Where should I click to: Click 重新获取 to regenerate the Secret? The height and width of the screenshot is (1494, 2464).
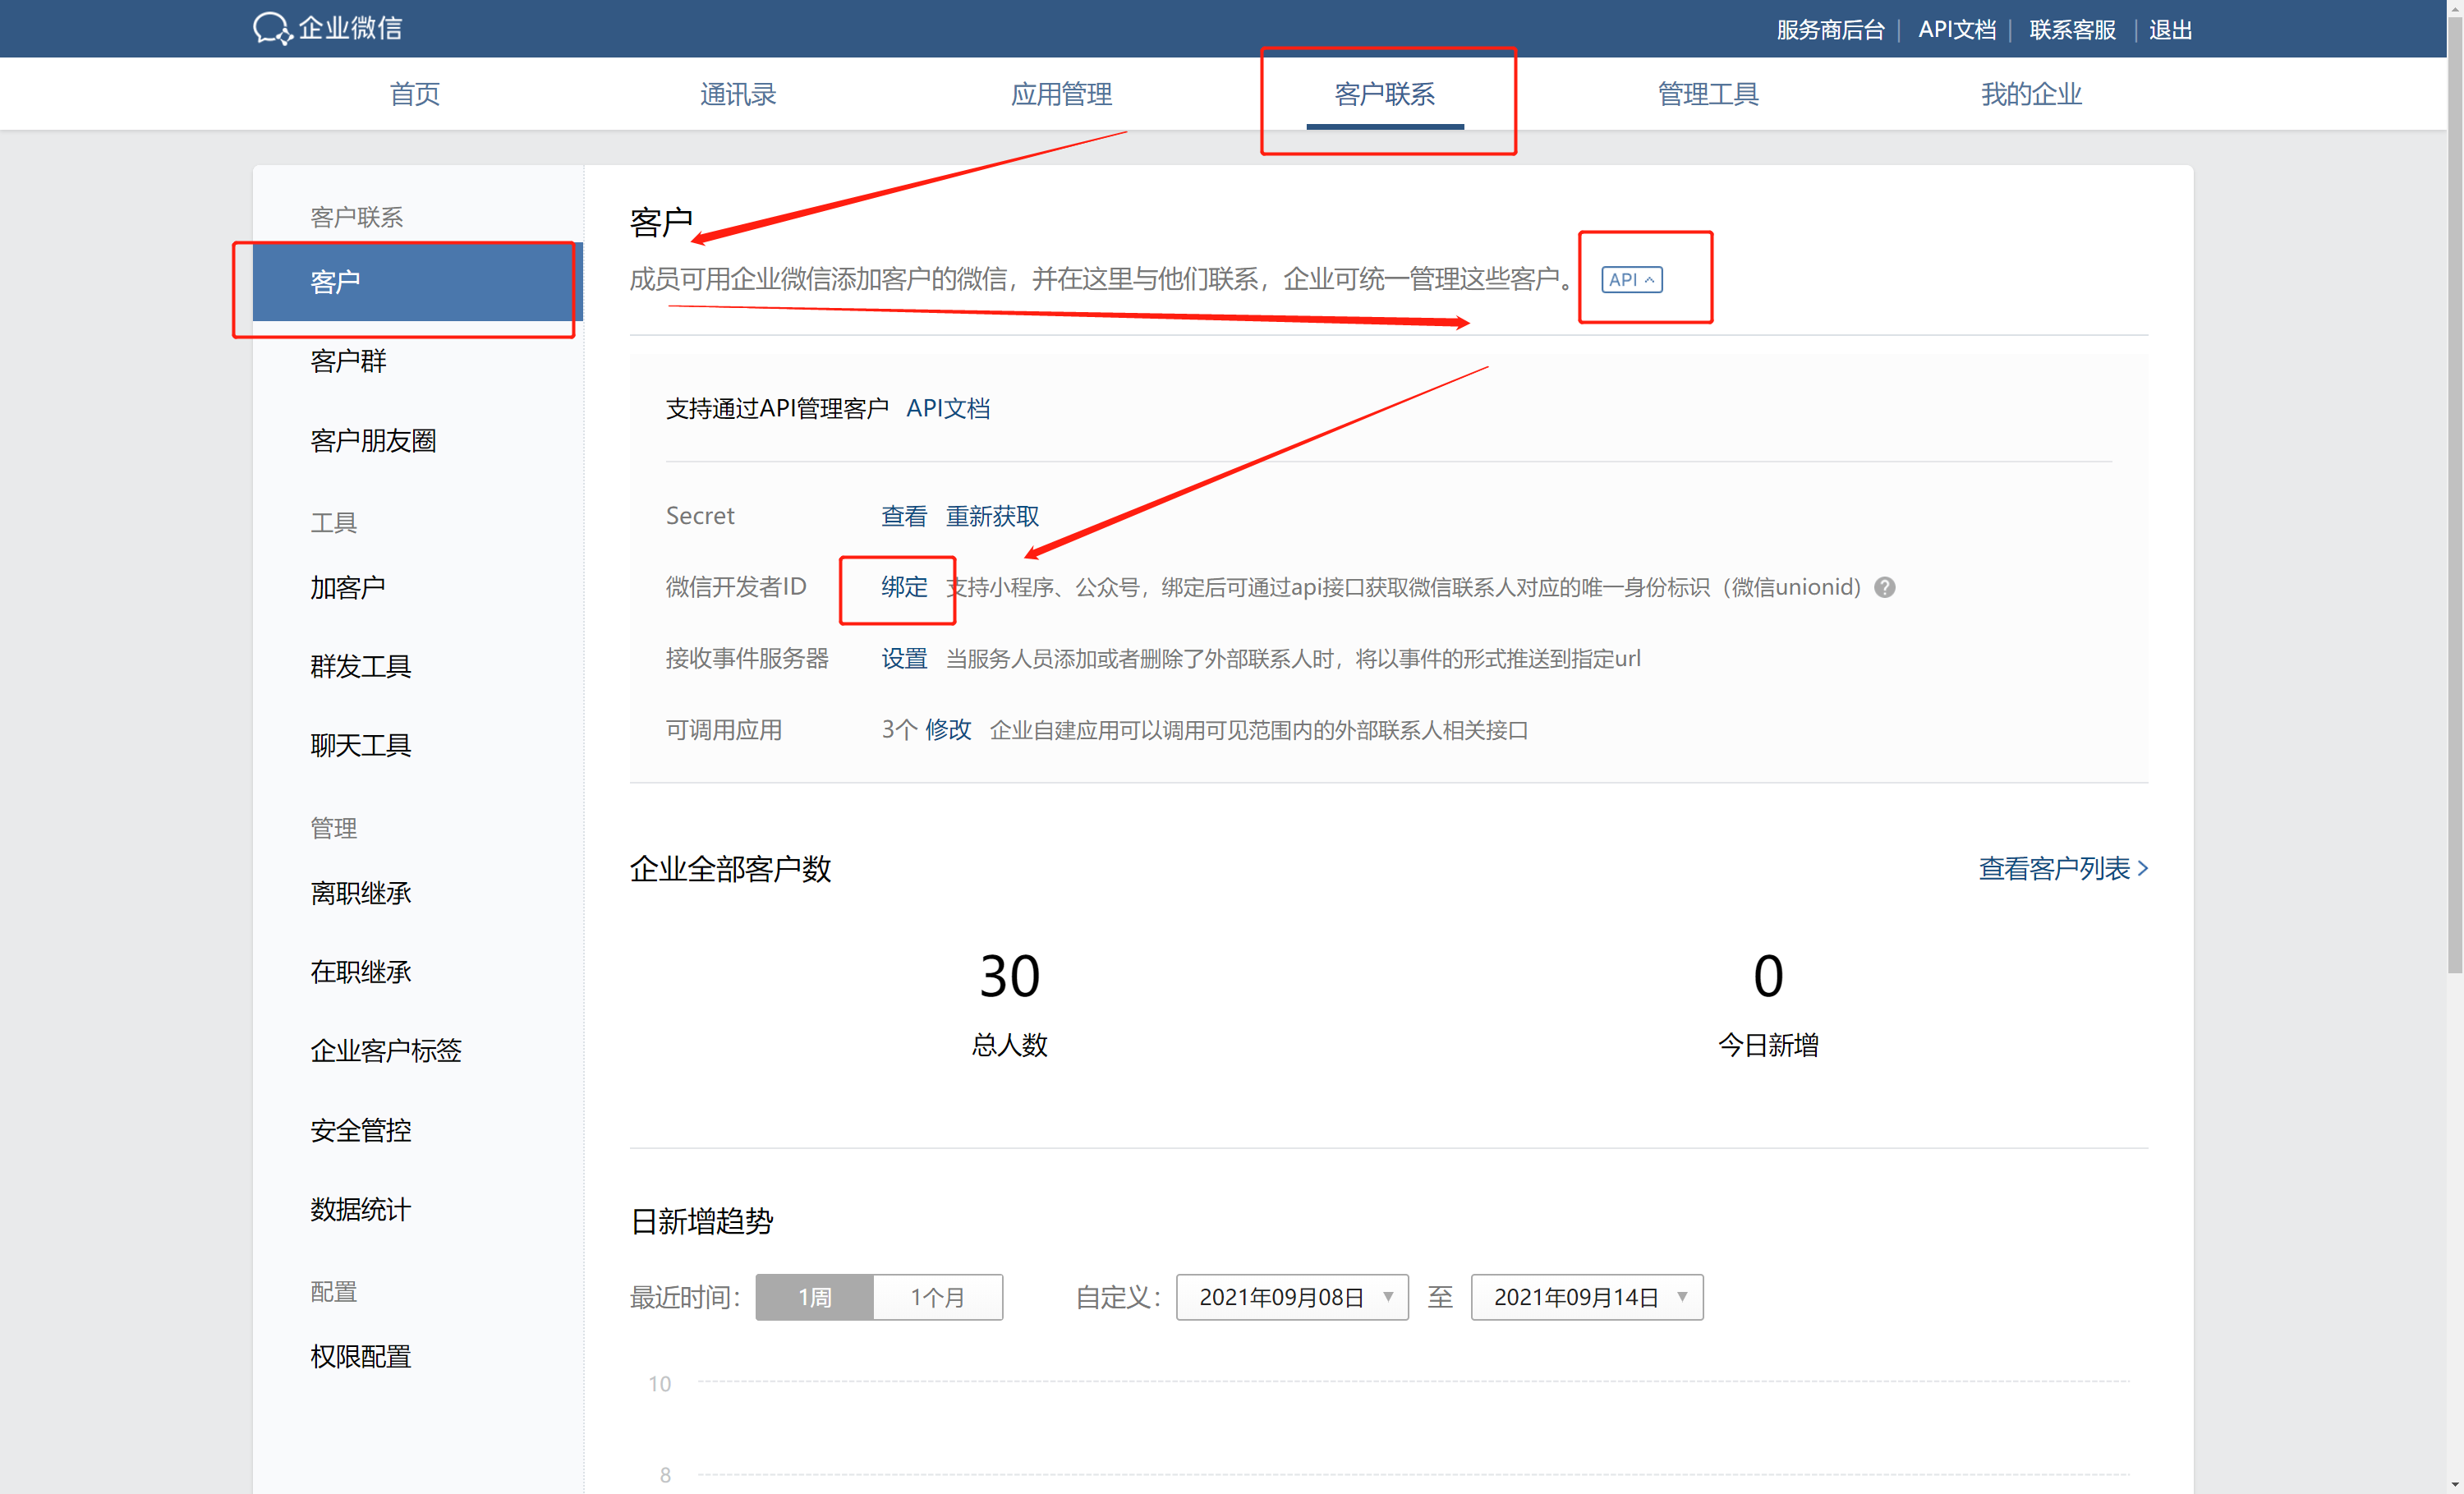coord(992,516)
